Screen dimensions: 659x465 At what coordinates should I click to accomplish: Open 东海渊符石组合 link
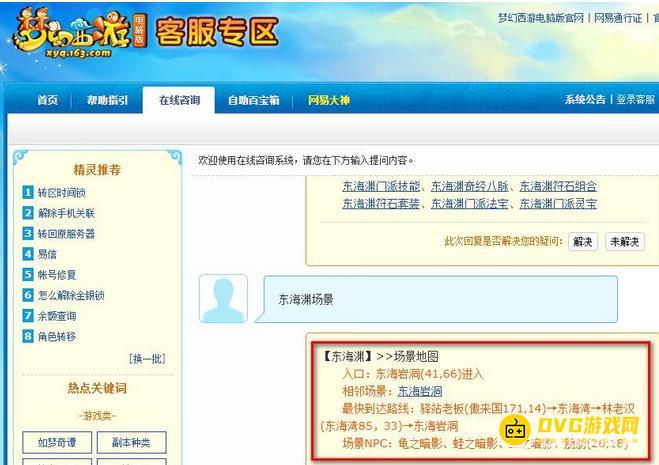[x=558, y=186]
